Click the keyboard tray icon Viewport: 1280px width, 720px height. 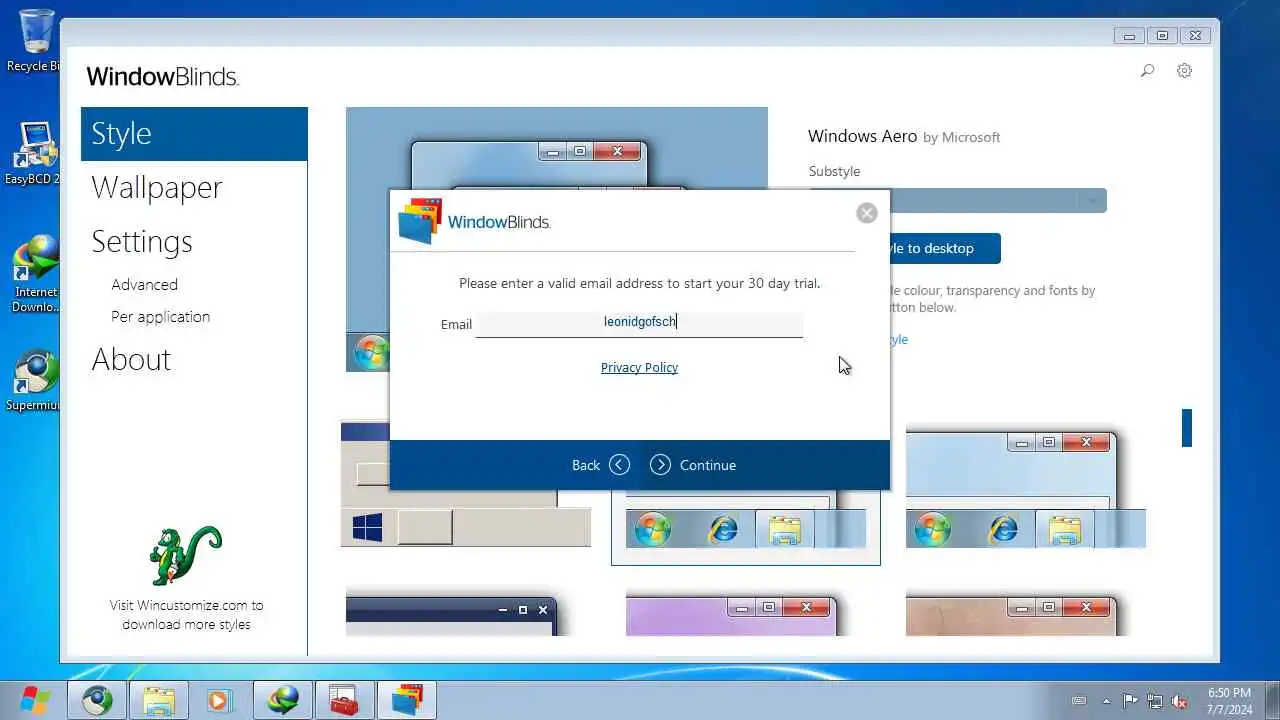[x=1079, y=701]
